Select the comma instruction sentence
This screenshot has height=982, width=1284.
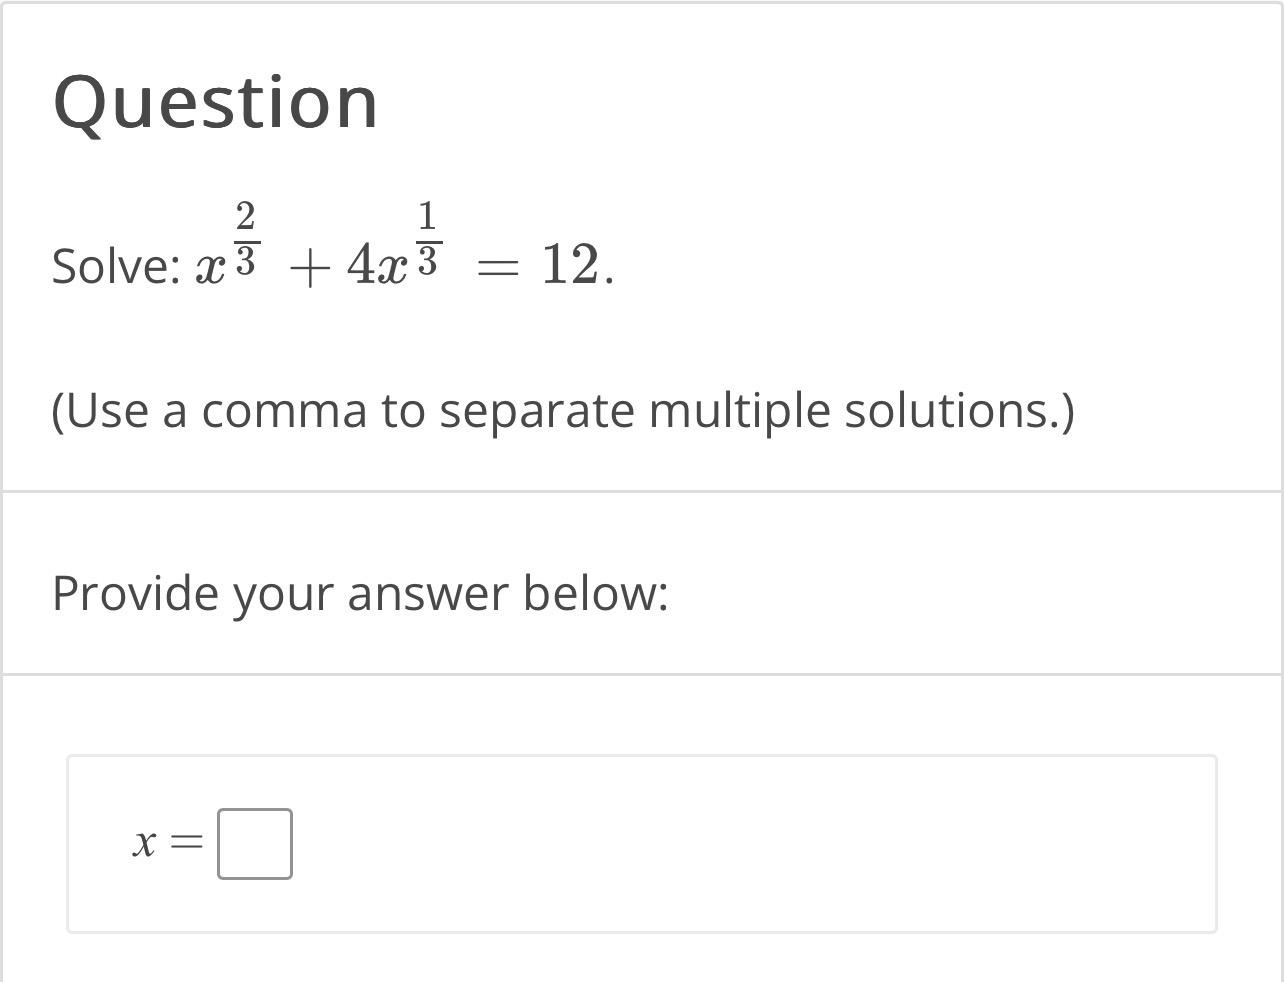pyautogui.click(x=564, y=409)
